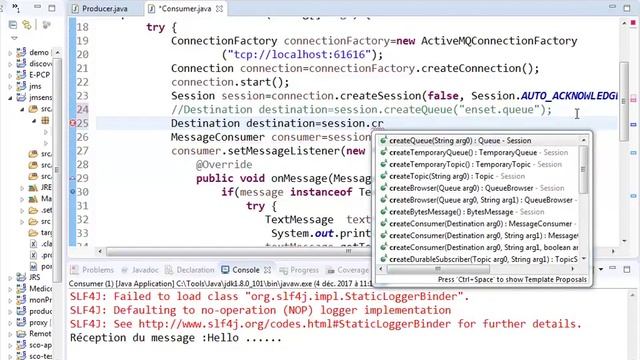Viewport: 640px width, 360px height.
Task: Click the marker icon beside line 30
Action: pyautogui.click(x=73, y=191)
